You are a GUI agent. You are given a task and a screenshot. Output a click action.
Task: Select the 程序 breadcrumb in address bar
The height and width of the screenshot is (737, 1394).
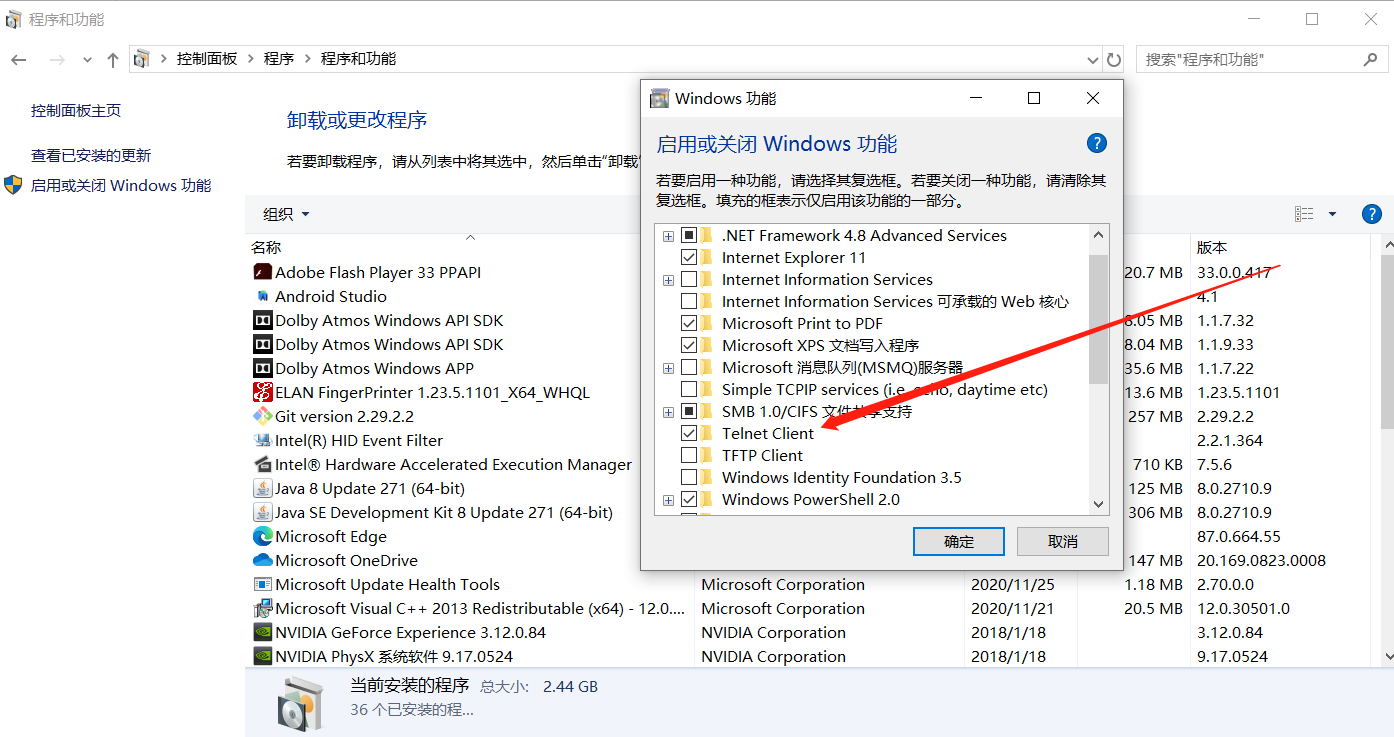[279, 59]
